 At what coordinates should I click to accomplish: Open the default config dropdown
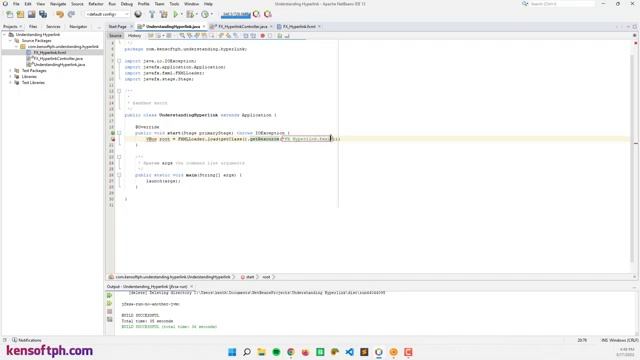pyautogui.click(x=107, y=14)
